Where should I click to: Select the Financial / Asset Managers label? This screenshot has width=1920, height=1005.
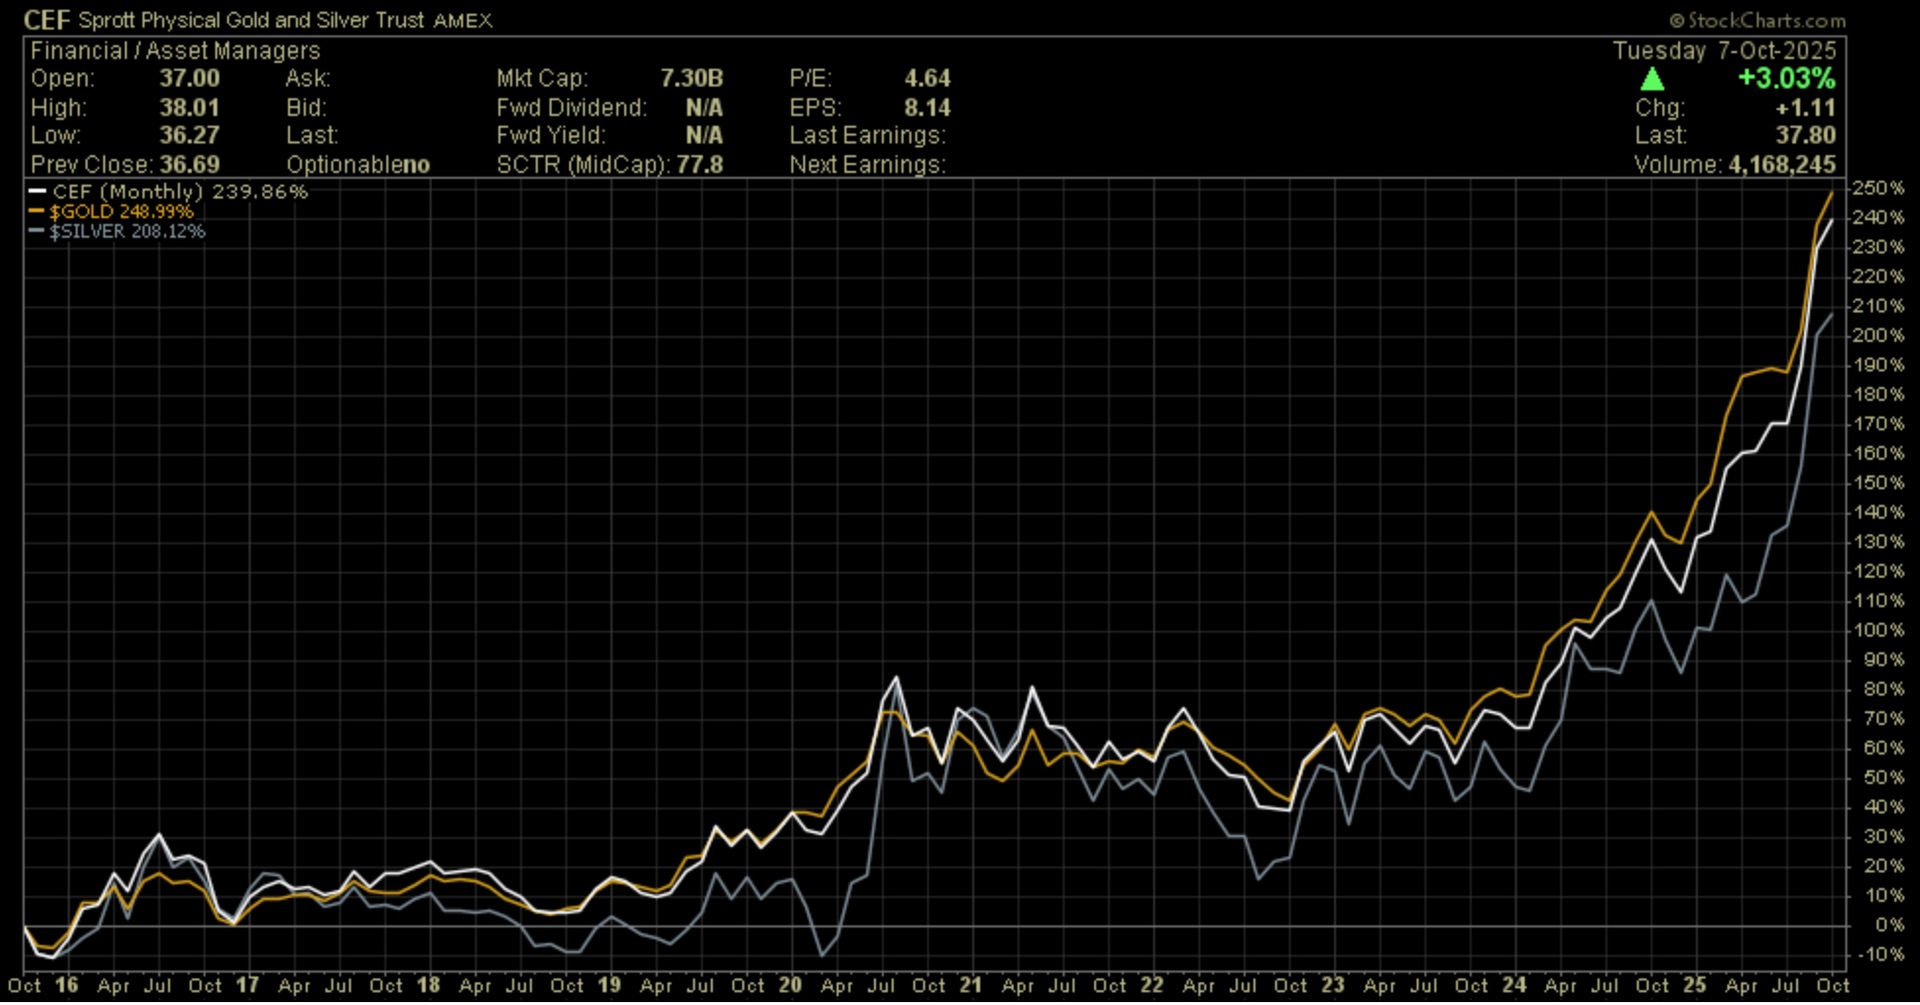pyautogui.click(x=175, y=51)
